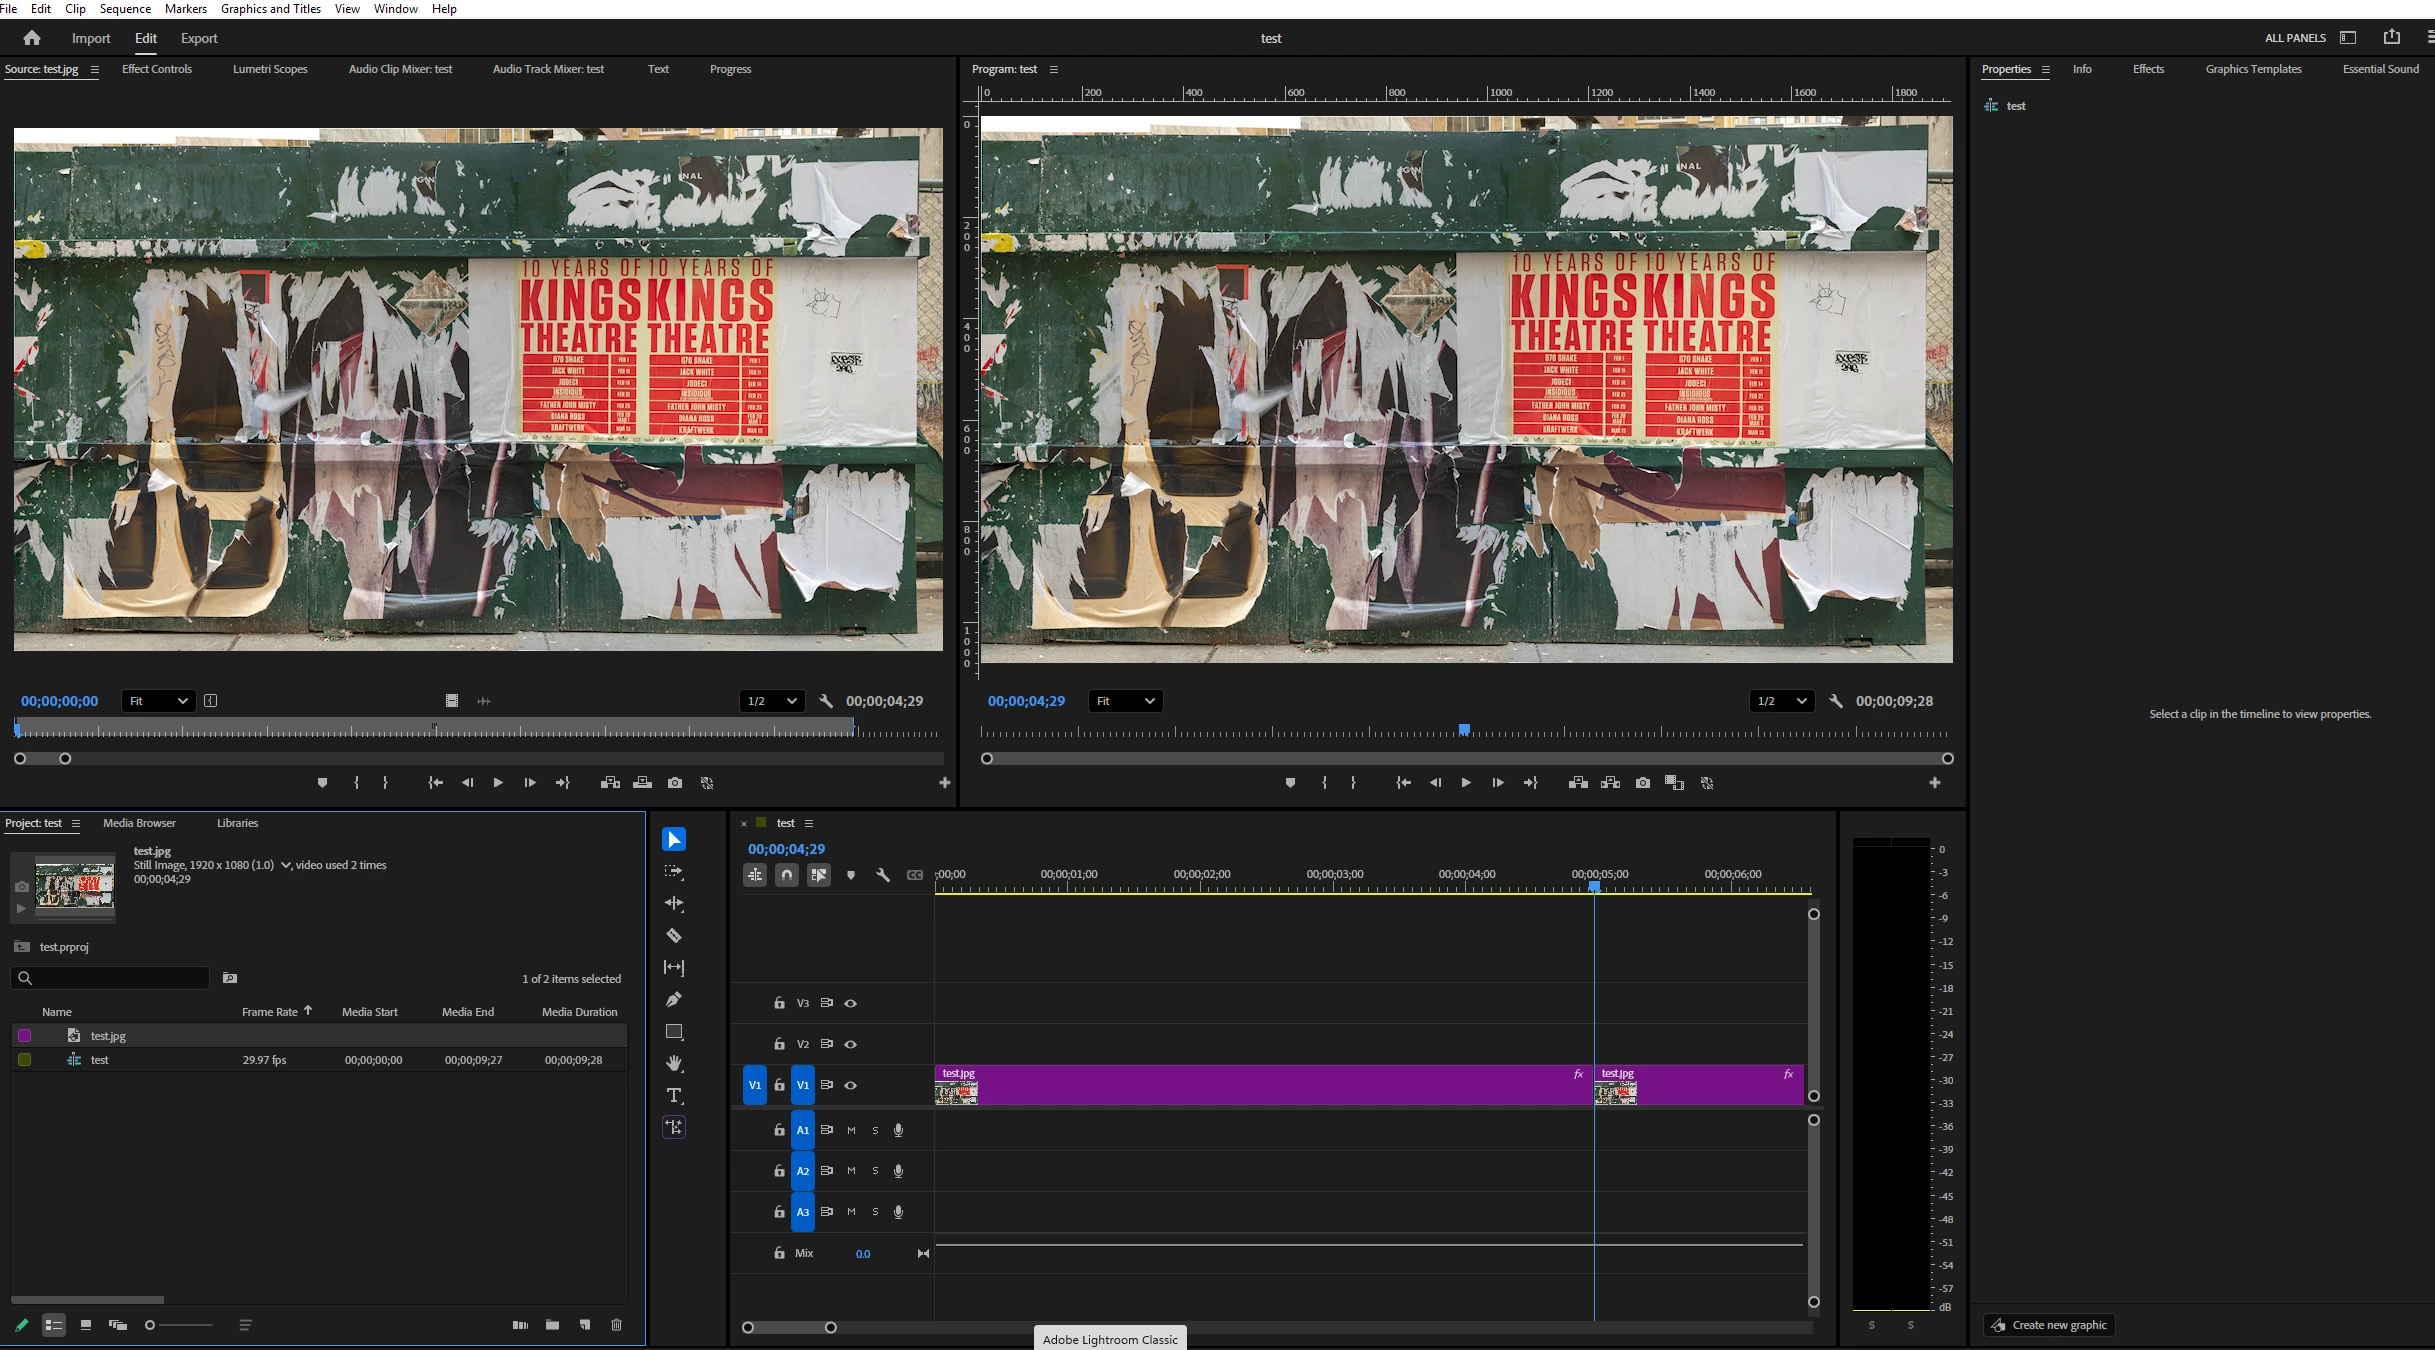Viewport: 2435px width, 1350px height.
Task: Open the Export workspace
Action: [x=199, y=38]
